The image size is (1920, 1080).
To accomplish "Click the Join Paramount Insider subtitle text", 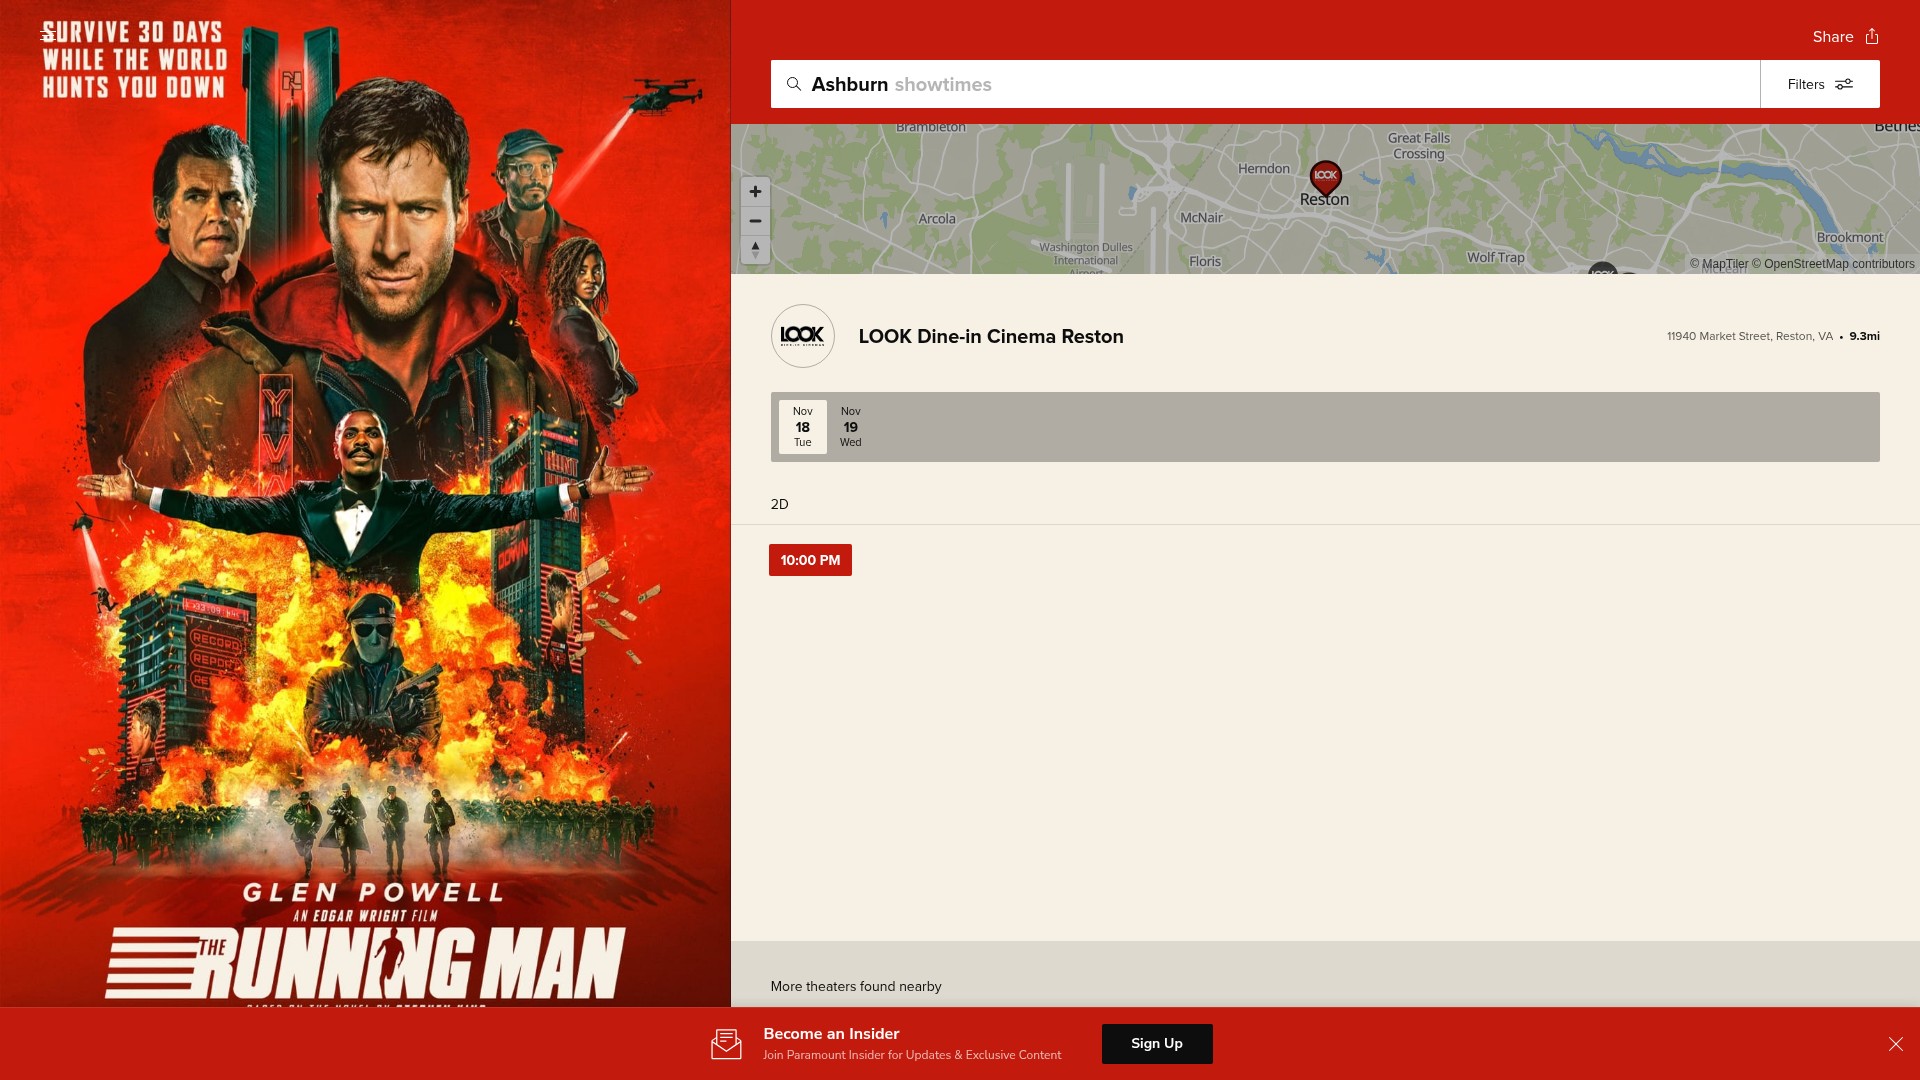I will 912,1055.
